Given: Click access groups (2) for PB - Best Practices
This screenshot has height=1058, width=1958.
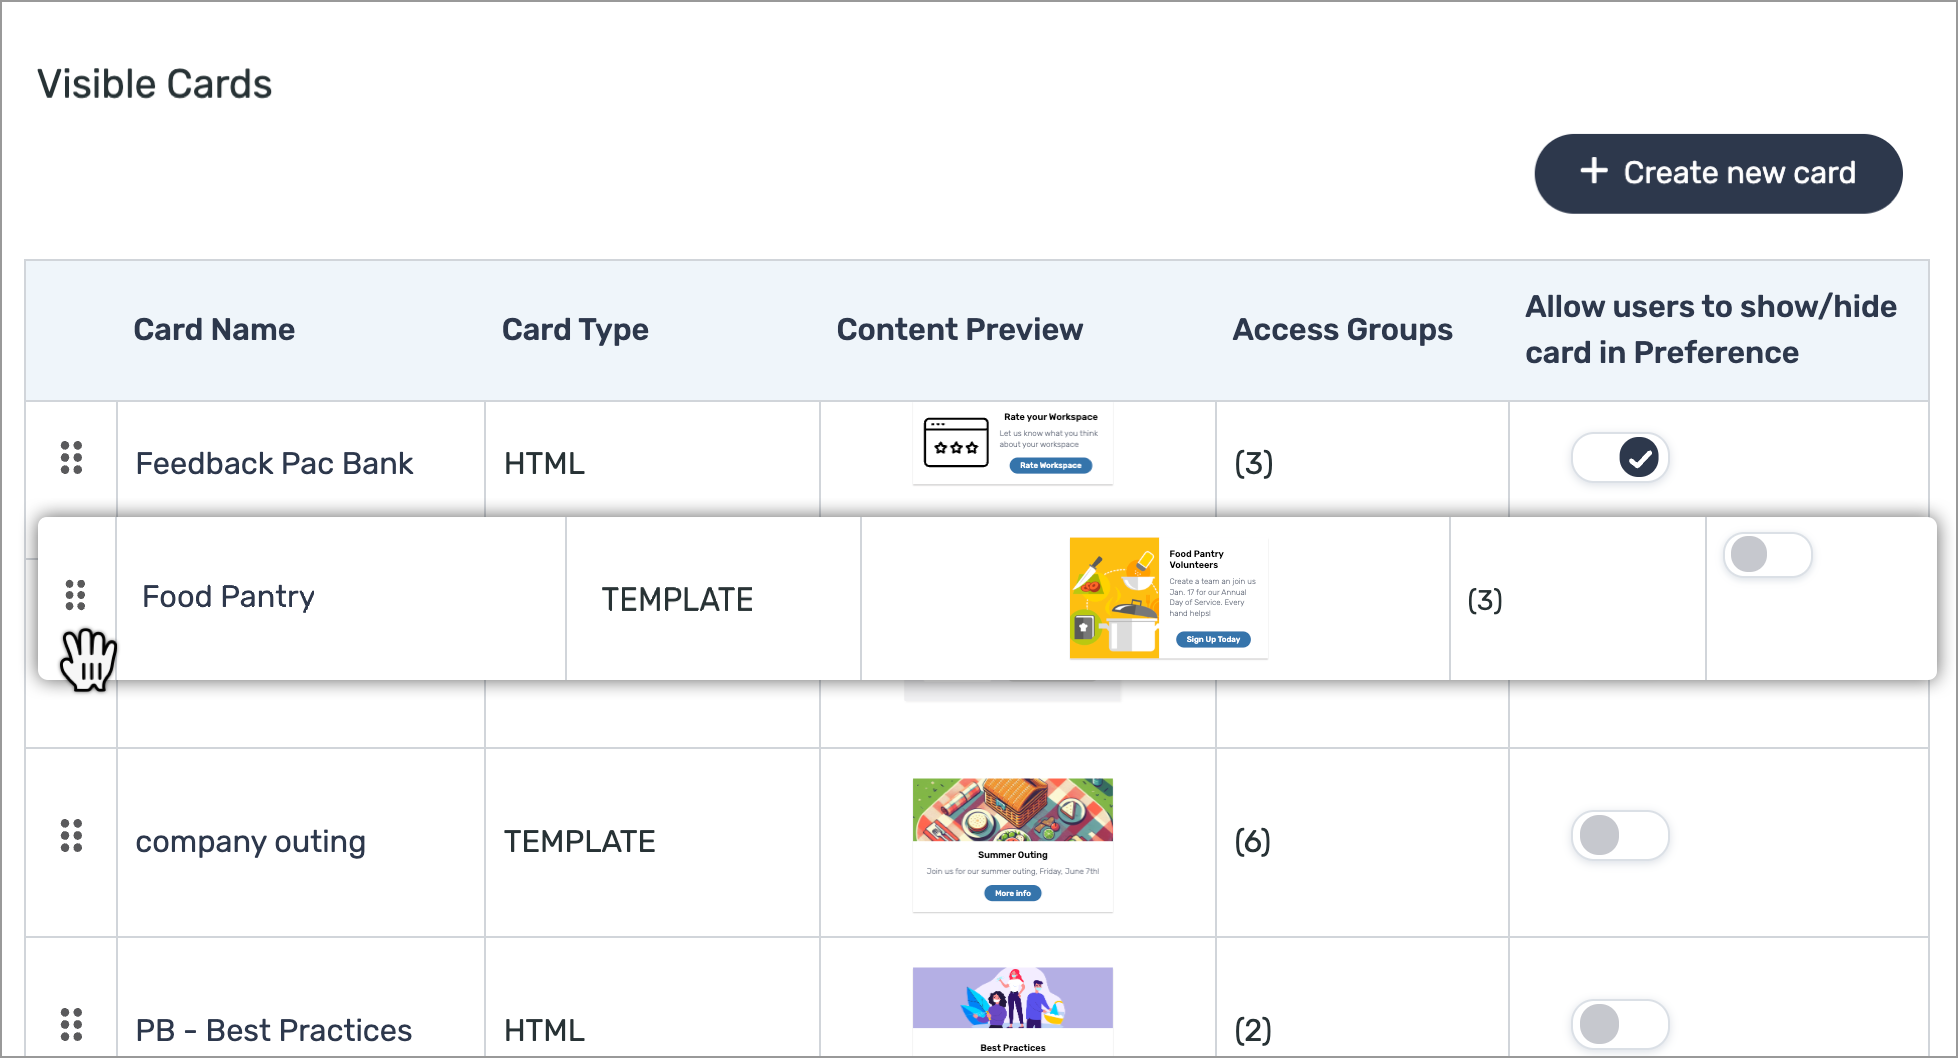Looking at the screenshot, I should (1252, 1030).
